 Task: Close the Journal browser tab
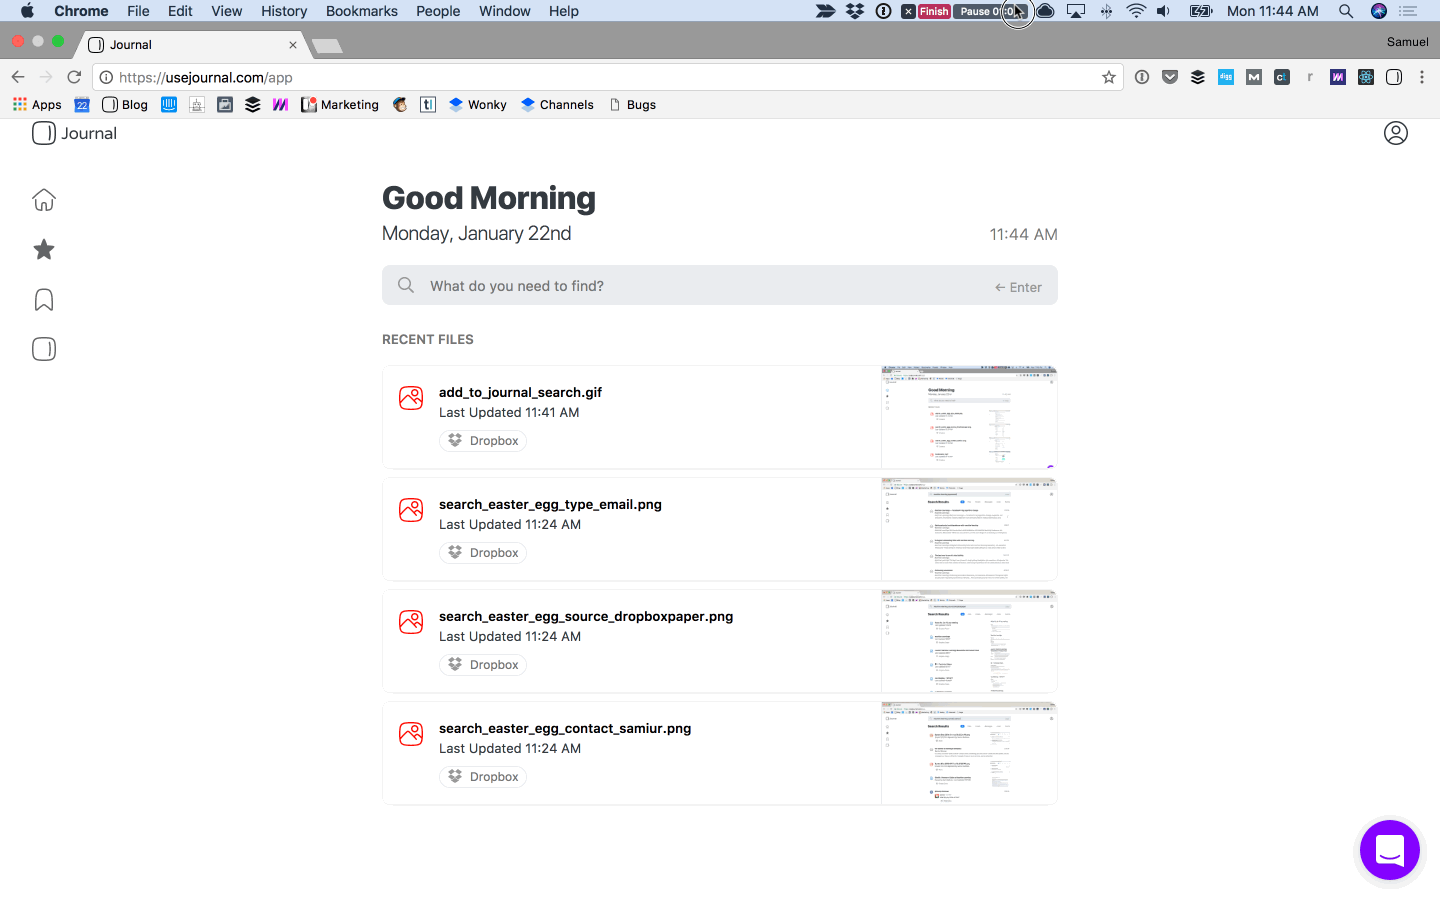(293, 45)
